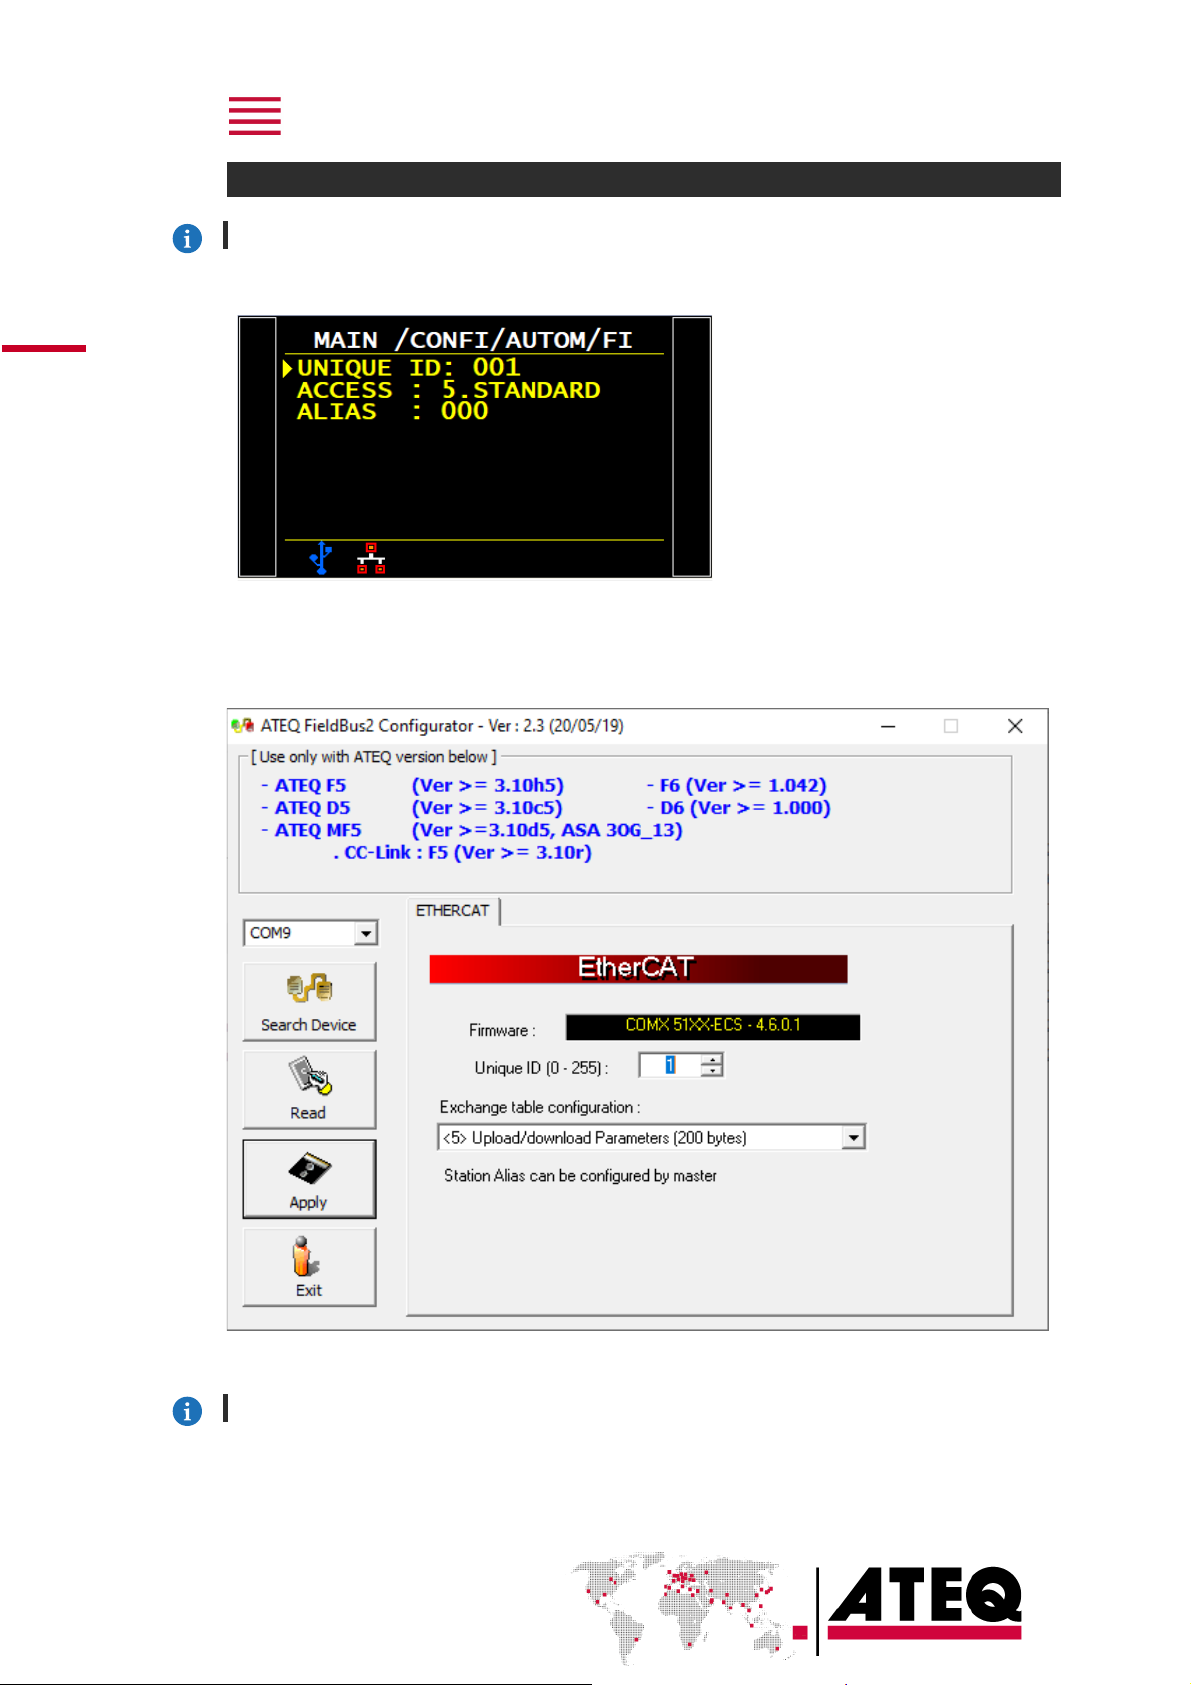Click the firmware value COMX 51XX-ECS - 4.6.0.1
The image size is (1191, 1685).
713,1026
